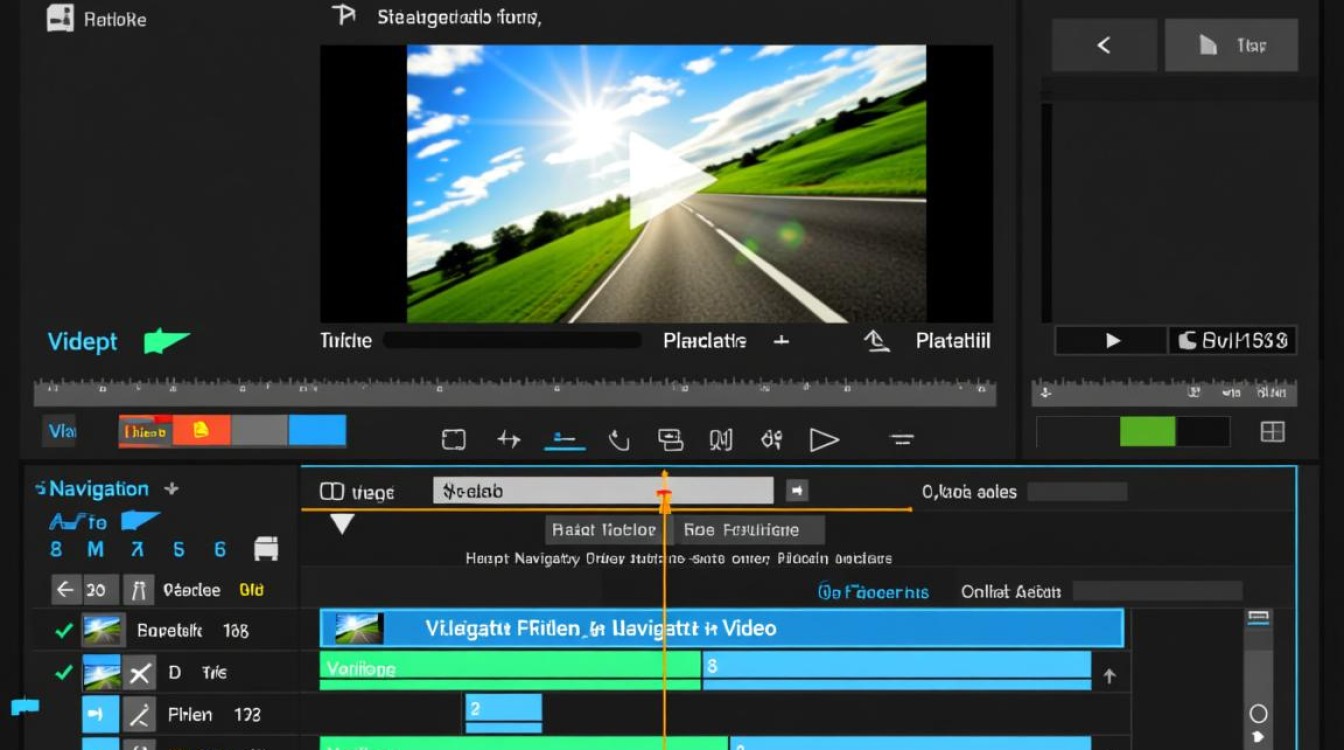Click the back chevron button at top right
Image resolution: width=1344 pixels, height=750 pixels.
(1104, 45)
